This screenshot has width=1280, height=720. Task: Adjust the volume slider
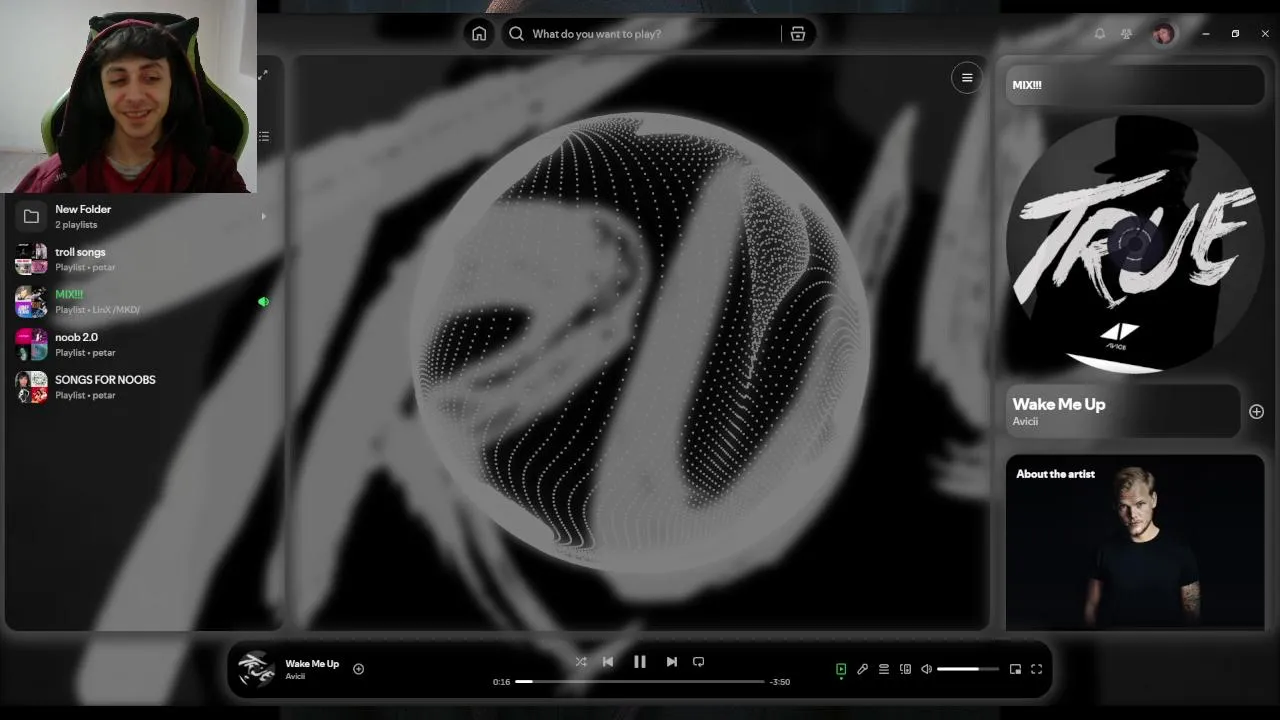tap(967, 669)
